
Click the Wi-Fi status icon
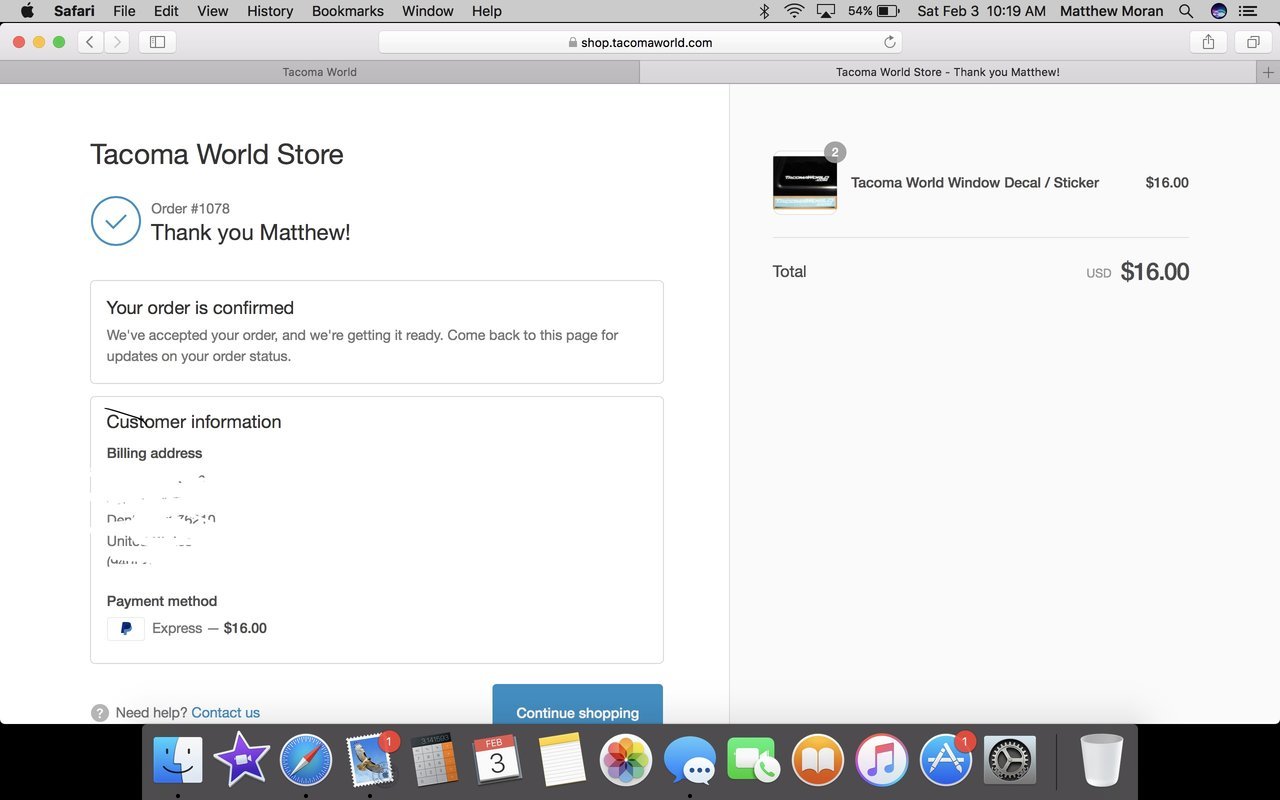pos(795,11)
